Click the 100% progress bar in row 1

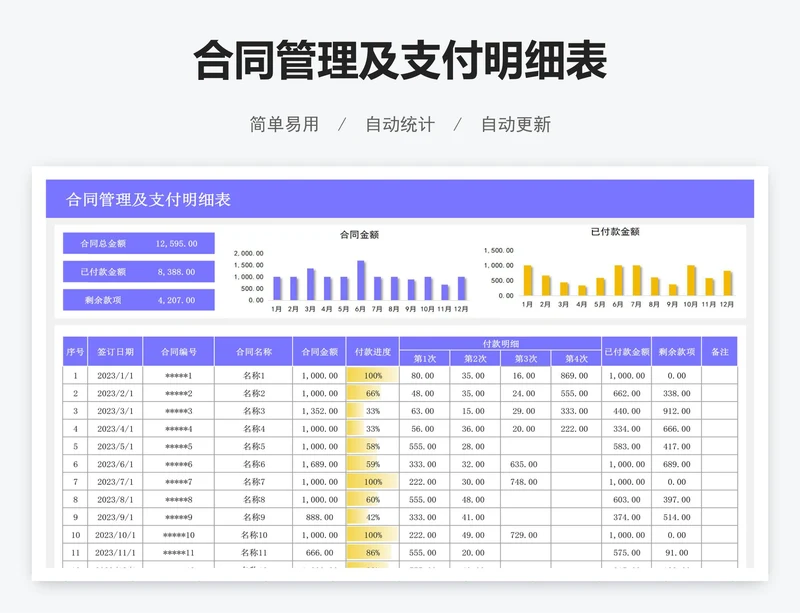[x=372, y=376]
